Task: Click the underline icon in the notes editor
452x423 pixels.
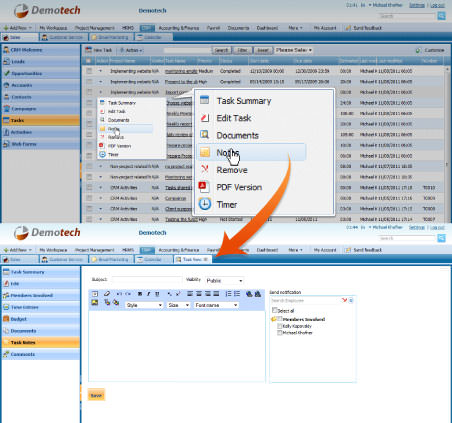Action: point(157,294)
